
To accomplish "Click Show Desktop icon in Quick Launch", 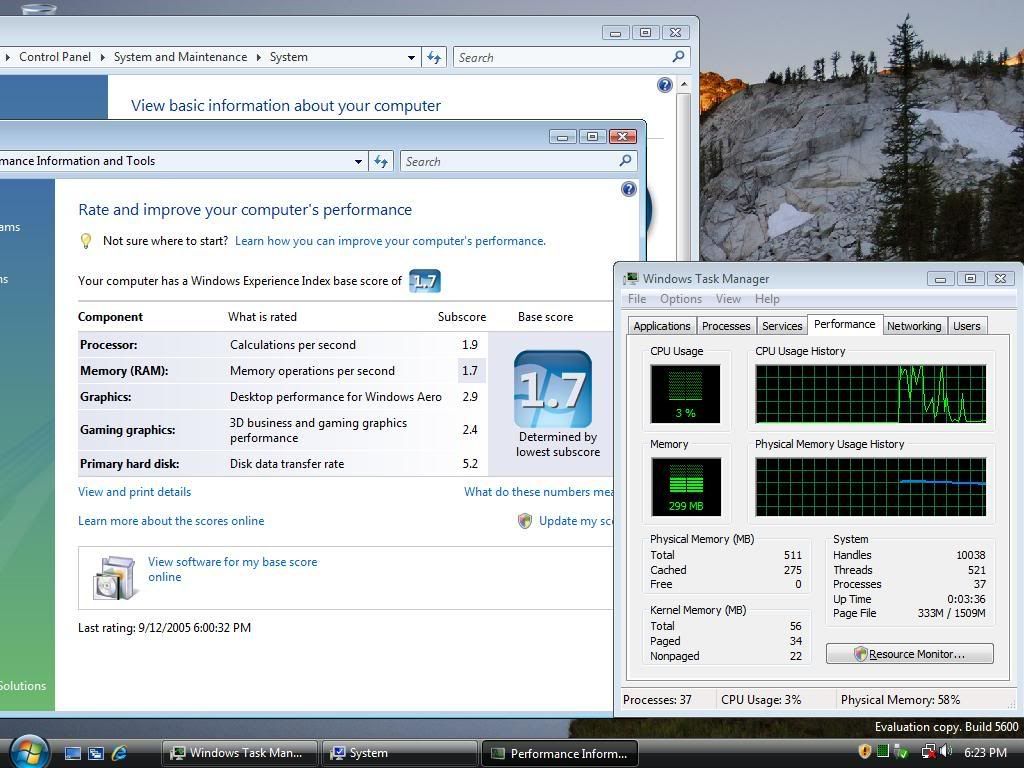I will coord(73,753).
